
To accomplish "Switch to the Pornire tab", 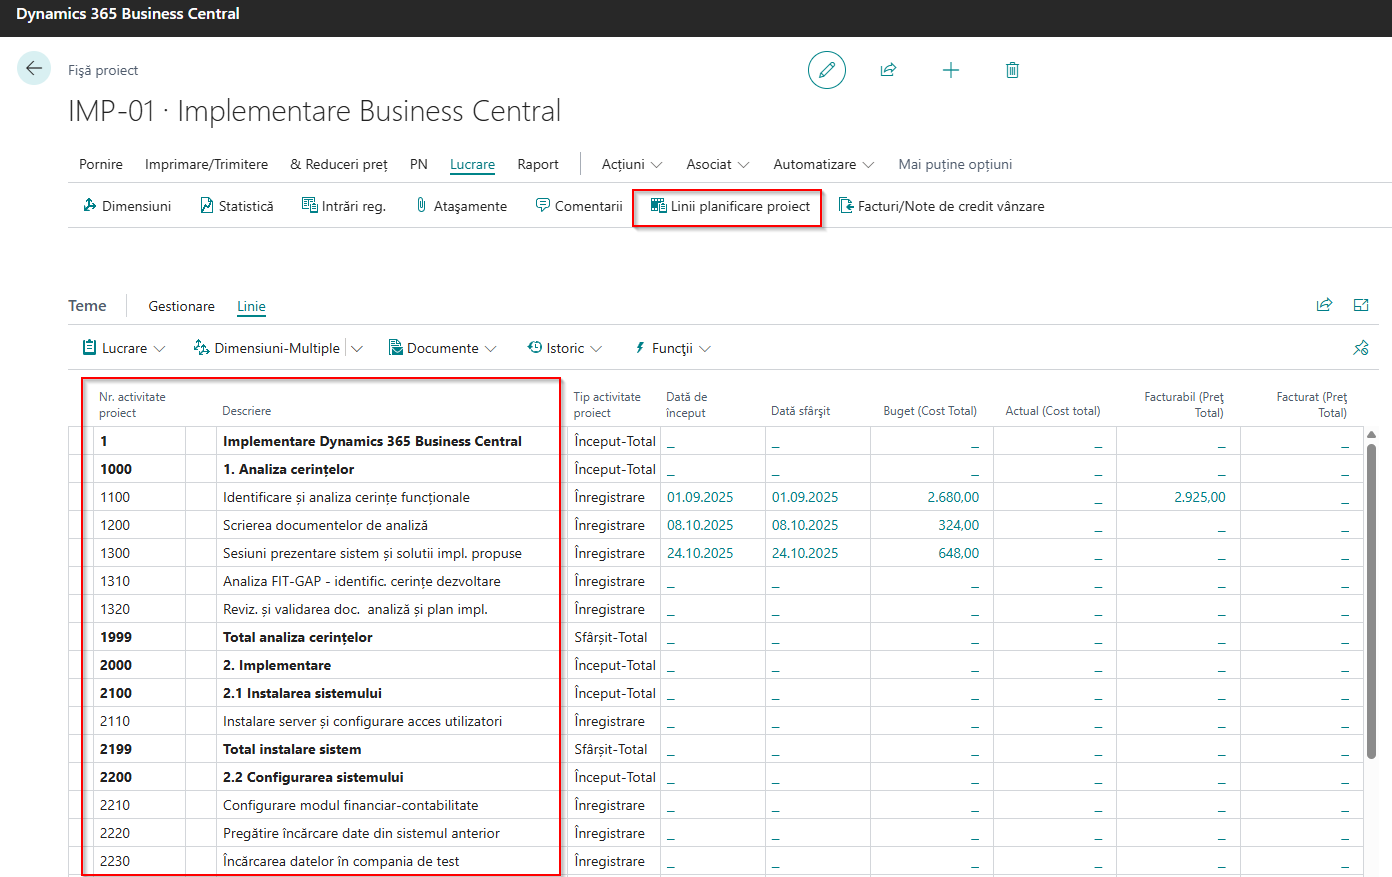I will [x=101, y=165].
